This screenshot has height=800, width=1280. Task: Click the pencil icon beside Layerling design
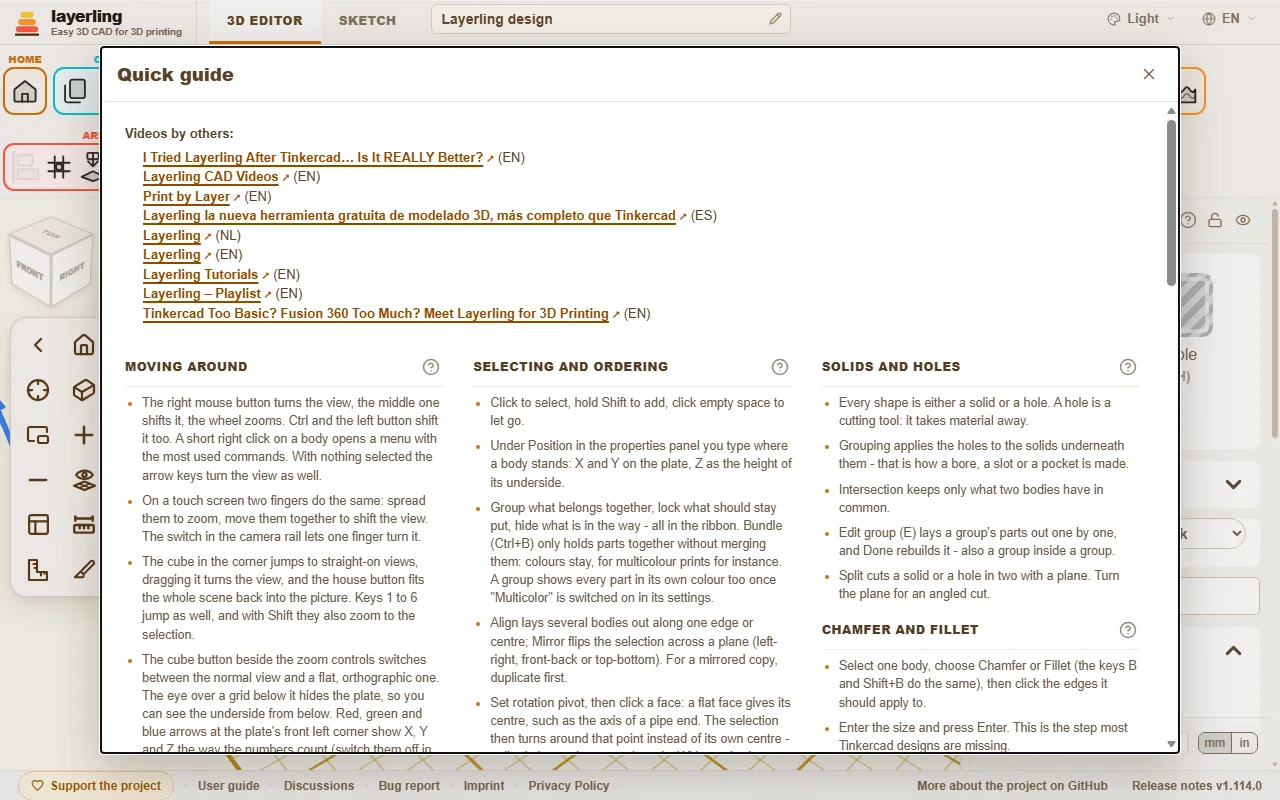click(775, 19)
